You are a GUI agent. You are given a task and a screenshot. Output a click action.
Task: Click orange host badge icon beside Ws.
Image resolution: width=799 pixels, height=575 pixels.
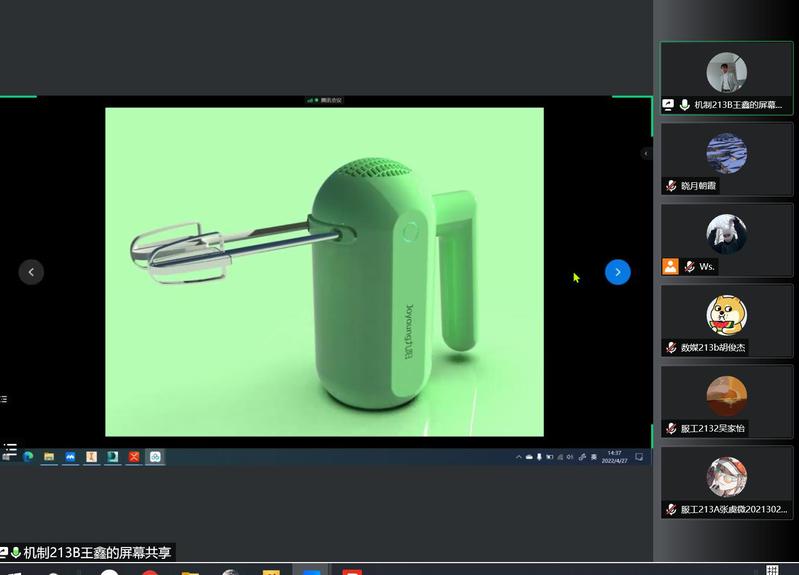[x=670, y=267]
